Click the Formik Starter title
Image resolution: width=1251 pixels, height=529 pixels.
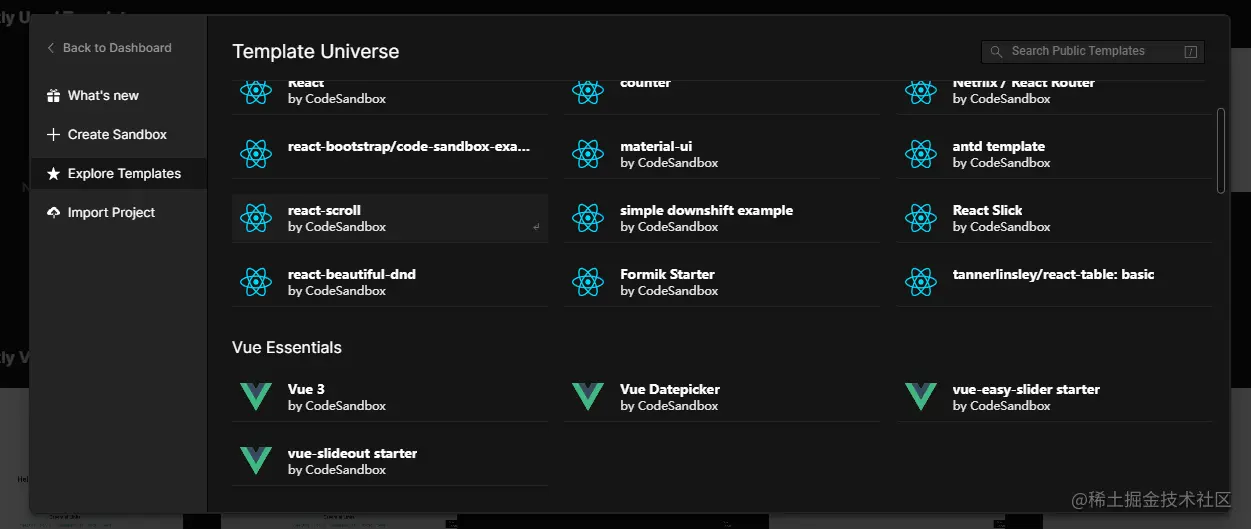667,274
